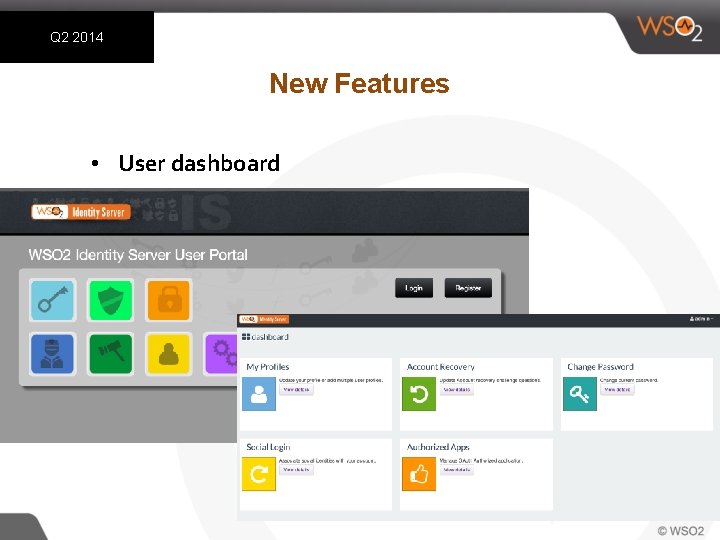Viewport: 720px width, 540px height.
Task: Click the 'New Features' slide title
Action: point(360,83)
